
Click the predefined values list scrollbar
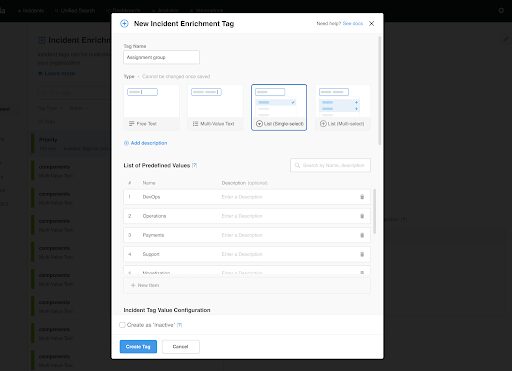[x=374, y=211]
